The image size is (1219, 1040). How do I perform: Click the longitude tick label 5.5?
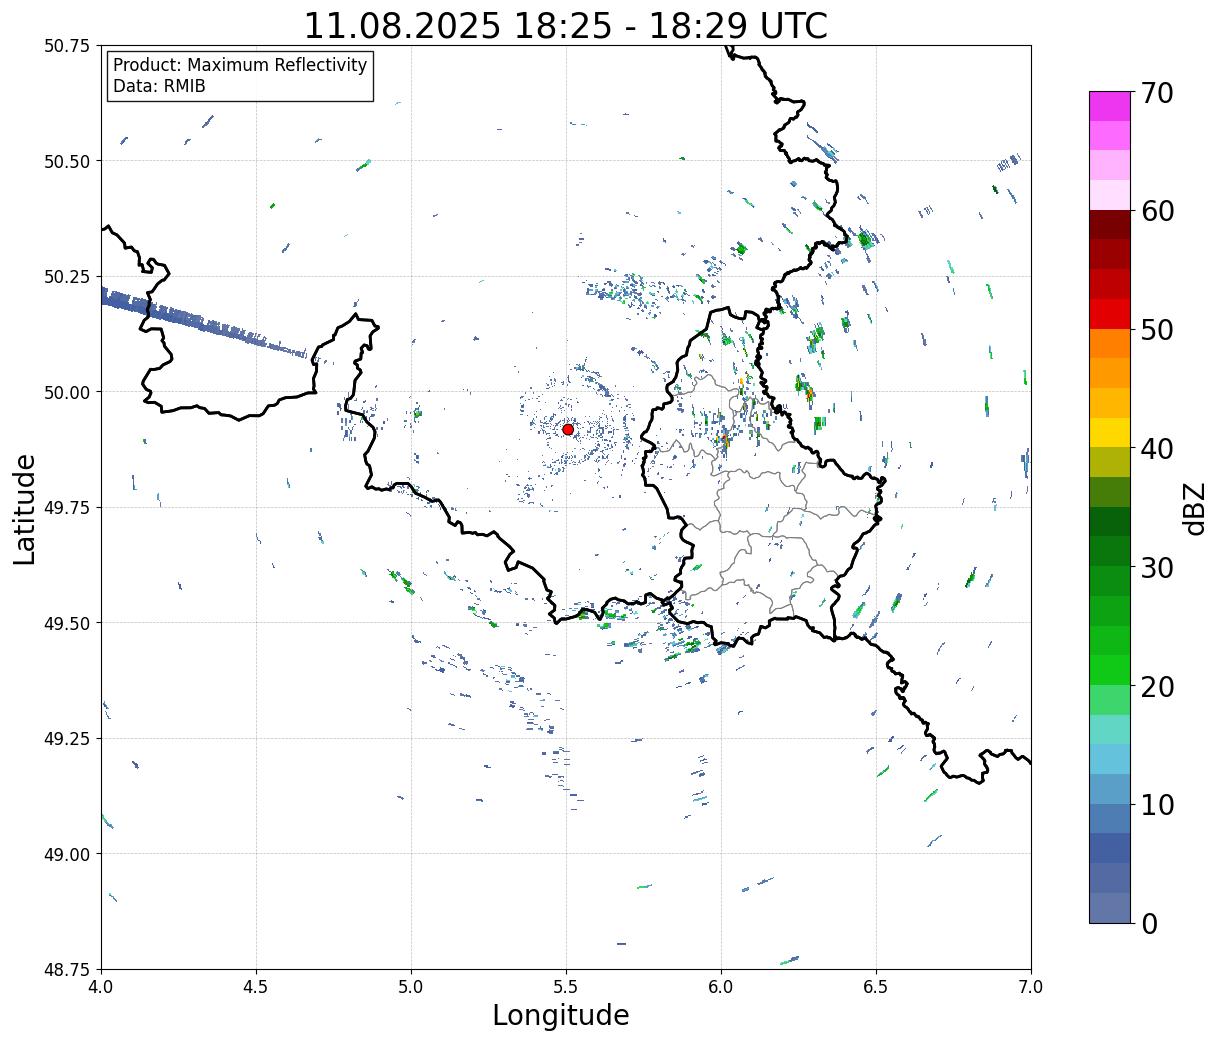click(566, 986)
